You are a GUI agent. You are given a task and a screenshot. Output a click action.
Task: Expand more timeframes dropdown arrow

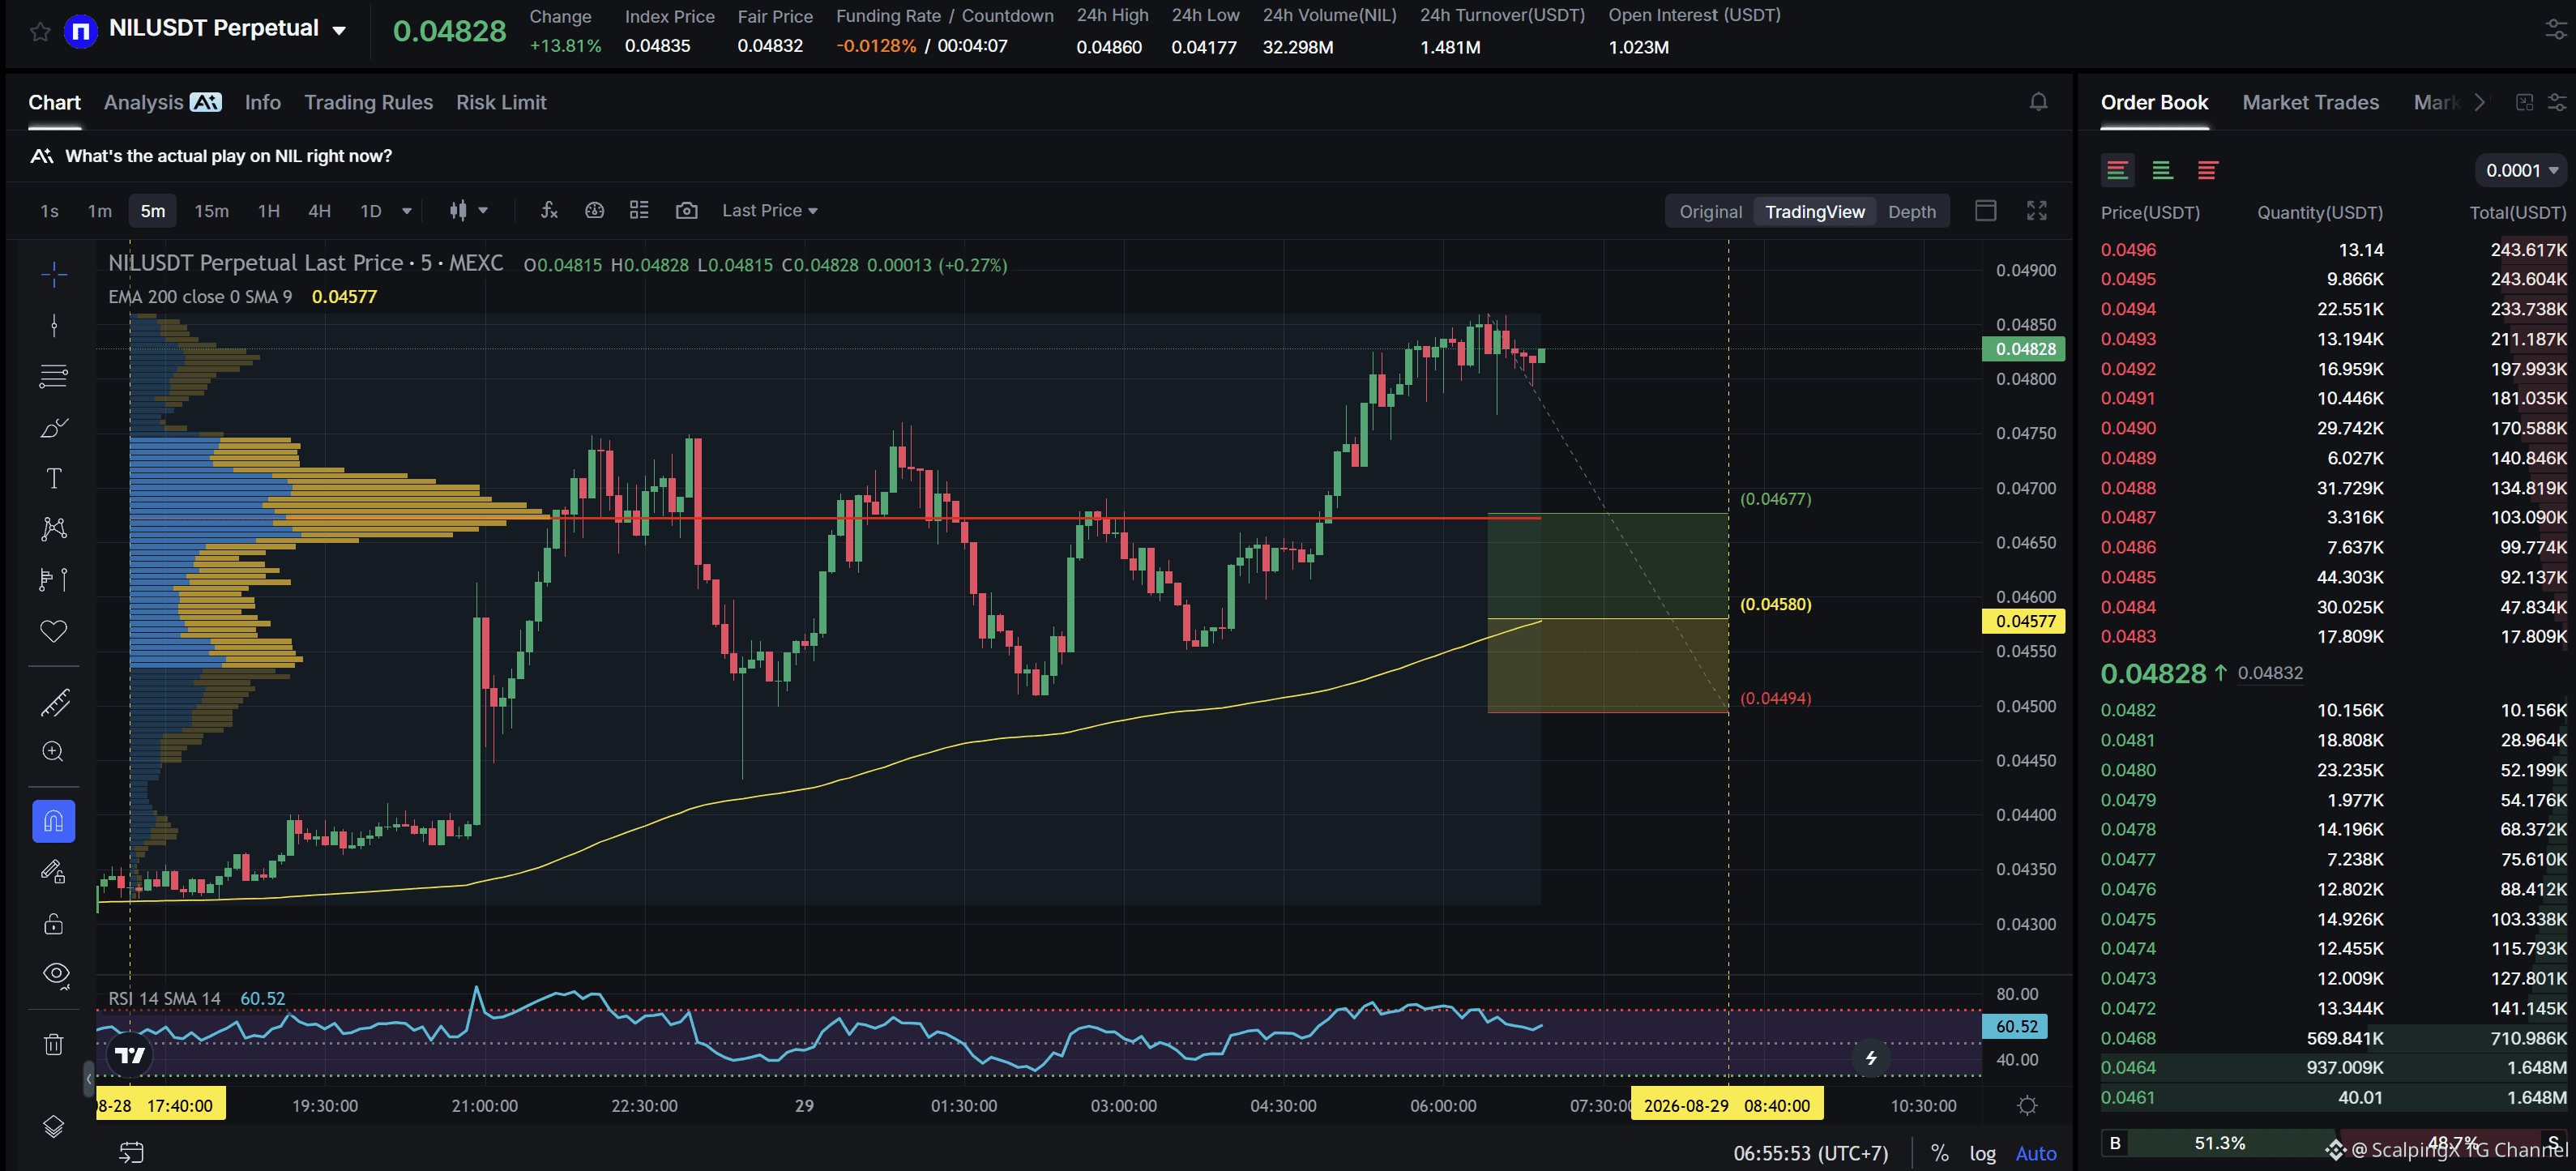(x=407, y=211)
